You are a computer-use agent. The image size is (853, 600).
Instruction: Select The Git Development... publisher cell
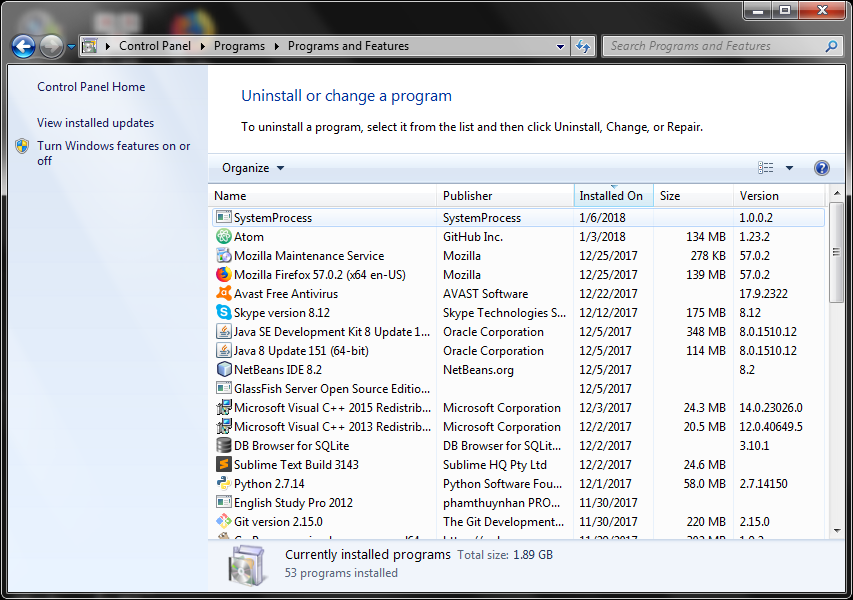(503, 522)
